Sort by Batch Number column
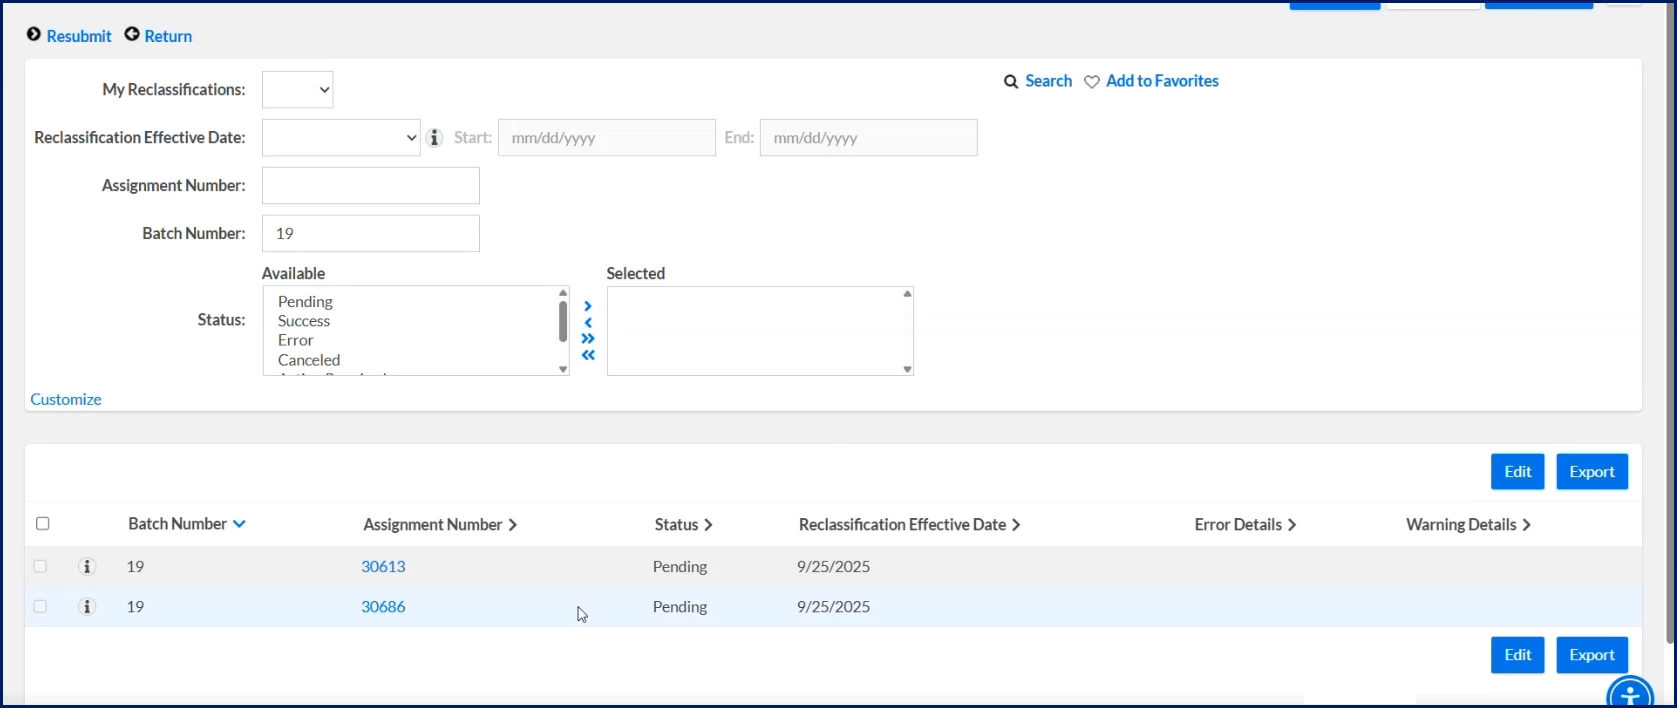The width and height of the screenshot is (1677, 708). click(186, 524)
